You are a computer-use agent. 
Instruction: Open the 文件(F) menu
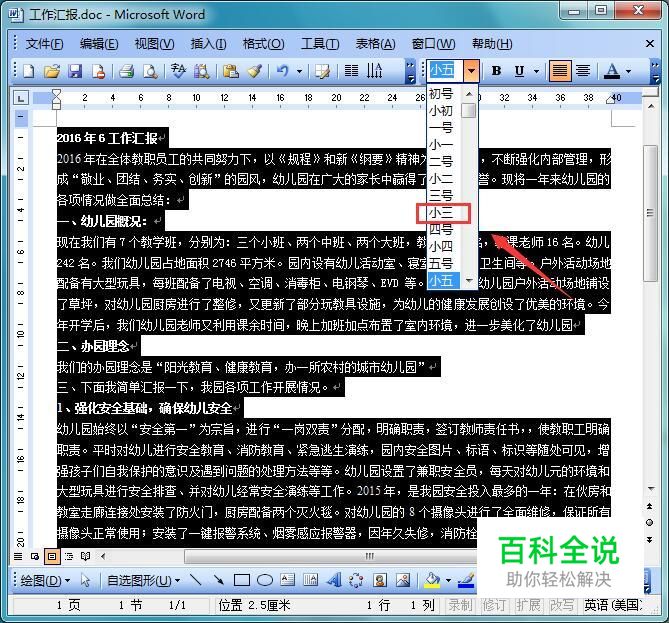tap(44, 44)
